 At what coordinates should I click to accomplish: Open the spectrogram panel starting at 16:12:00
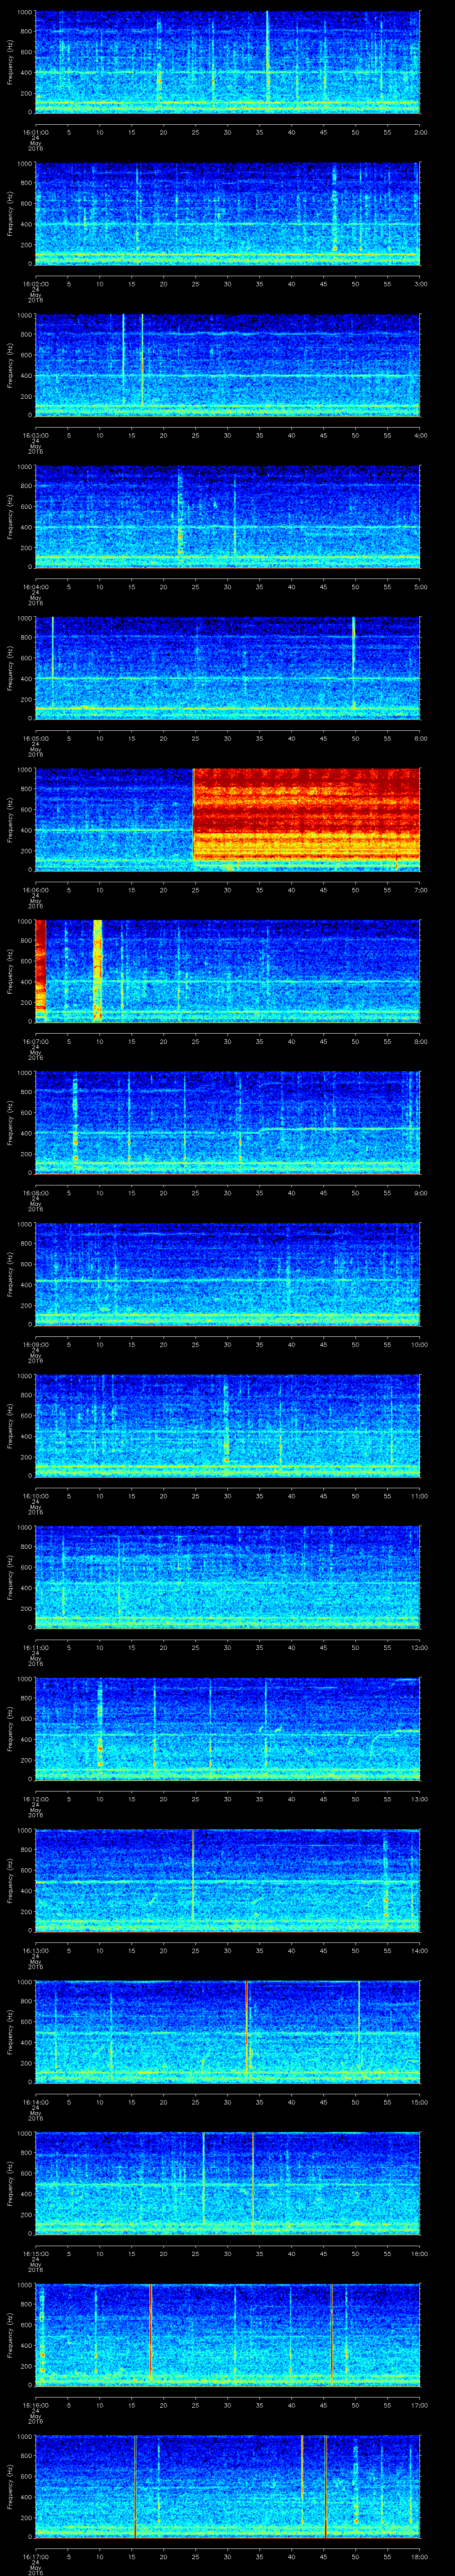coord(228,1729)
